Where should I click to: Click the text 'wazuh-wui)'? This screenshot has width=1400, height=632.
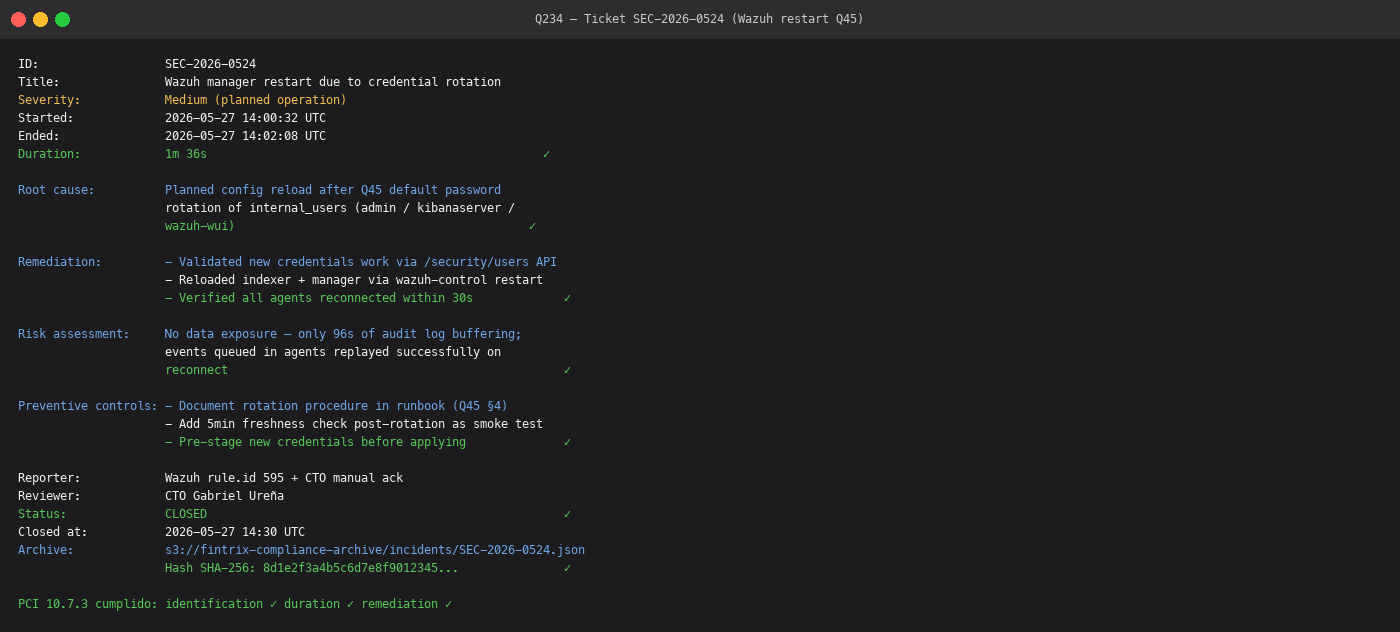click(200, 226)
